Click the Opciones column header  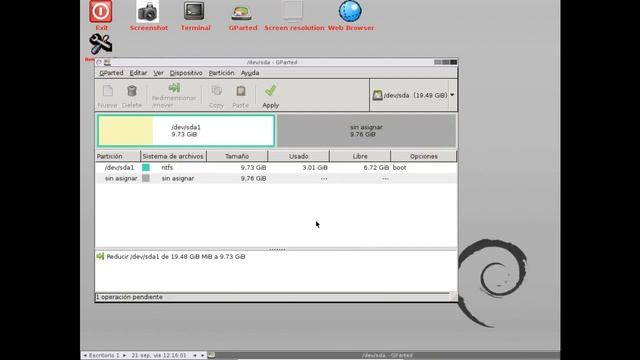pos(424,156)
